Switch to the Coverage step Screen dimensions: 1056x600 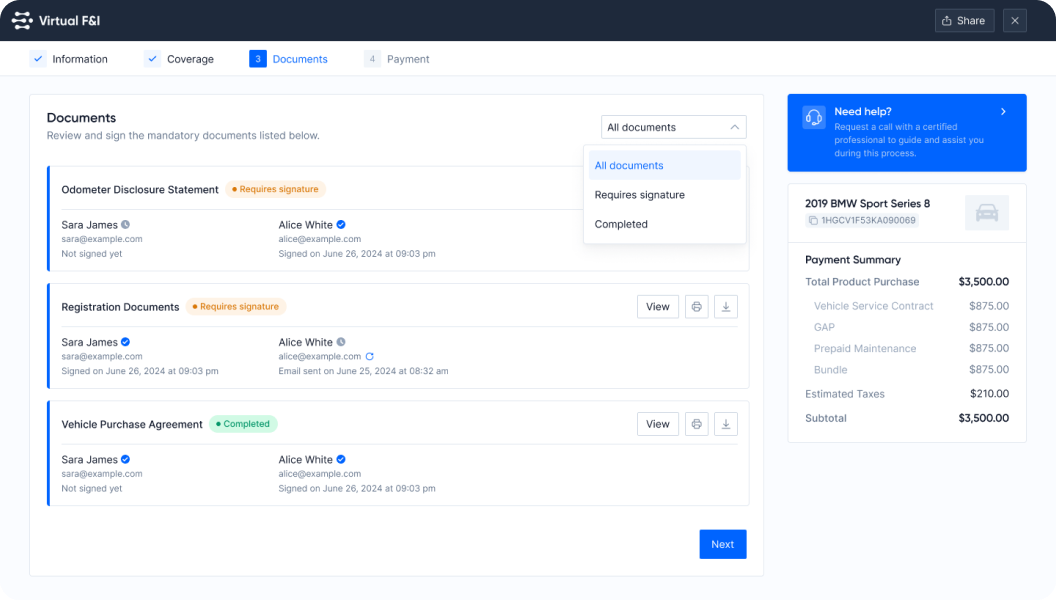(x=180, y=59)
